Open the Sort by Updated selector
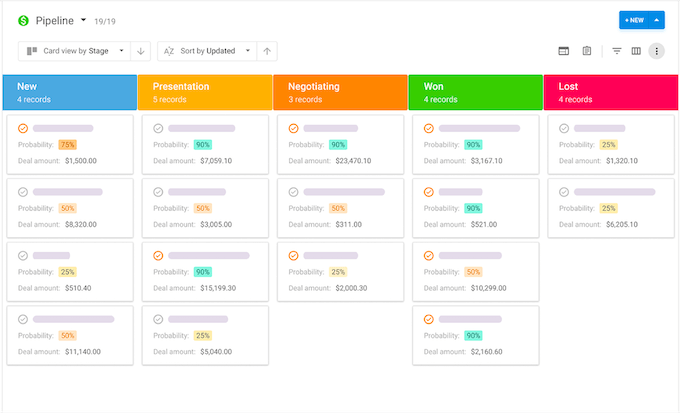The image size is (680, 413). (x=207, y=51)
